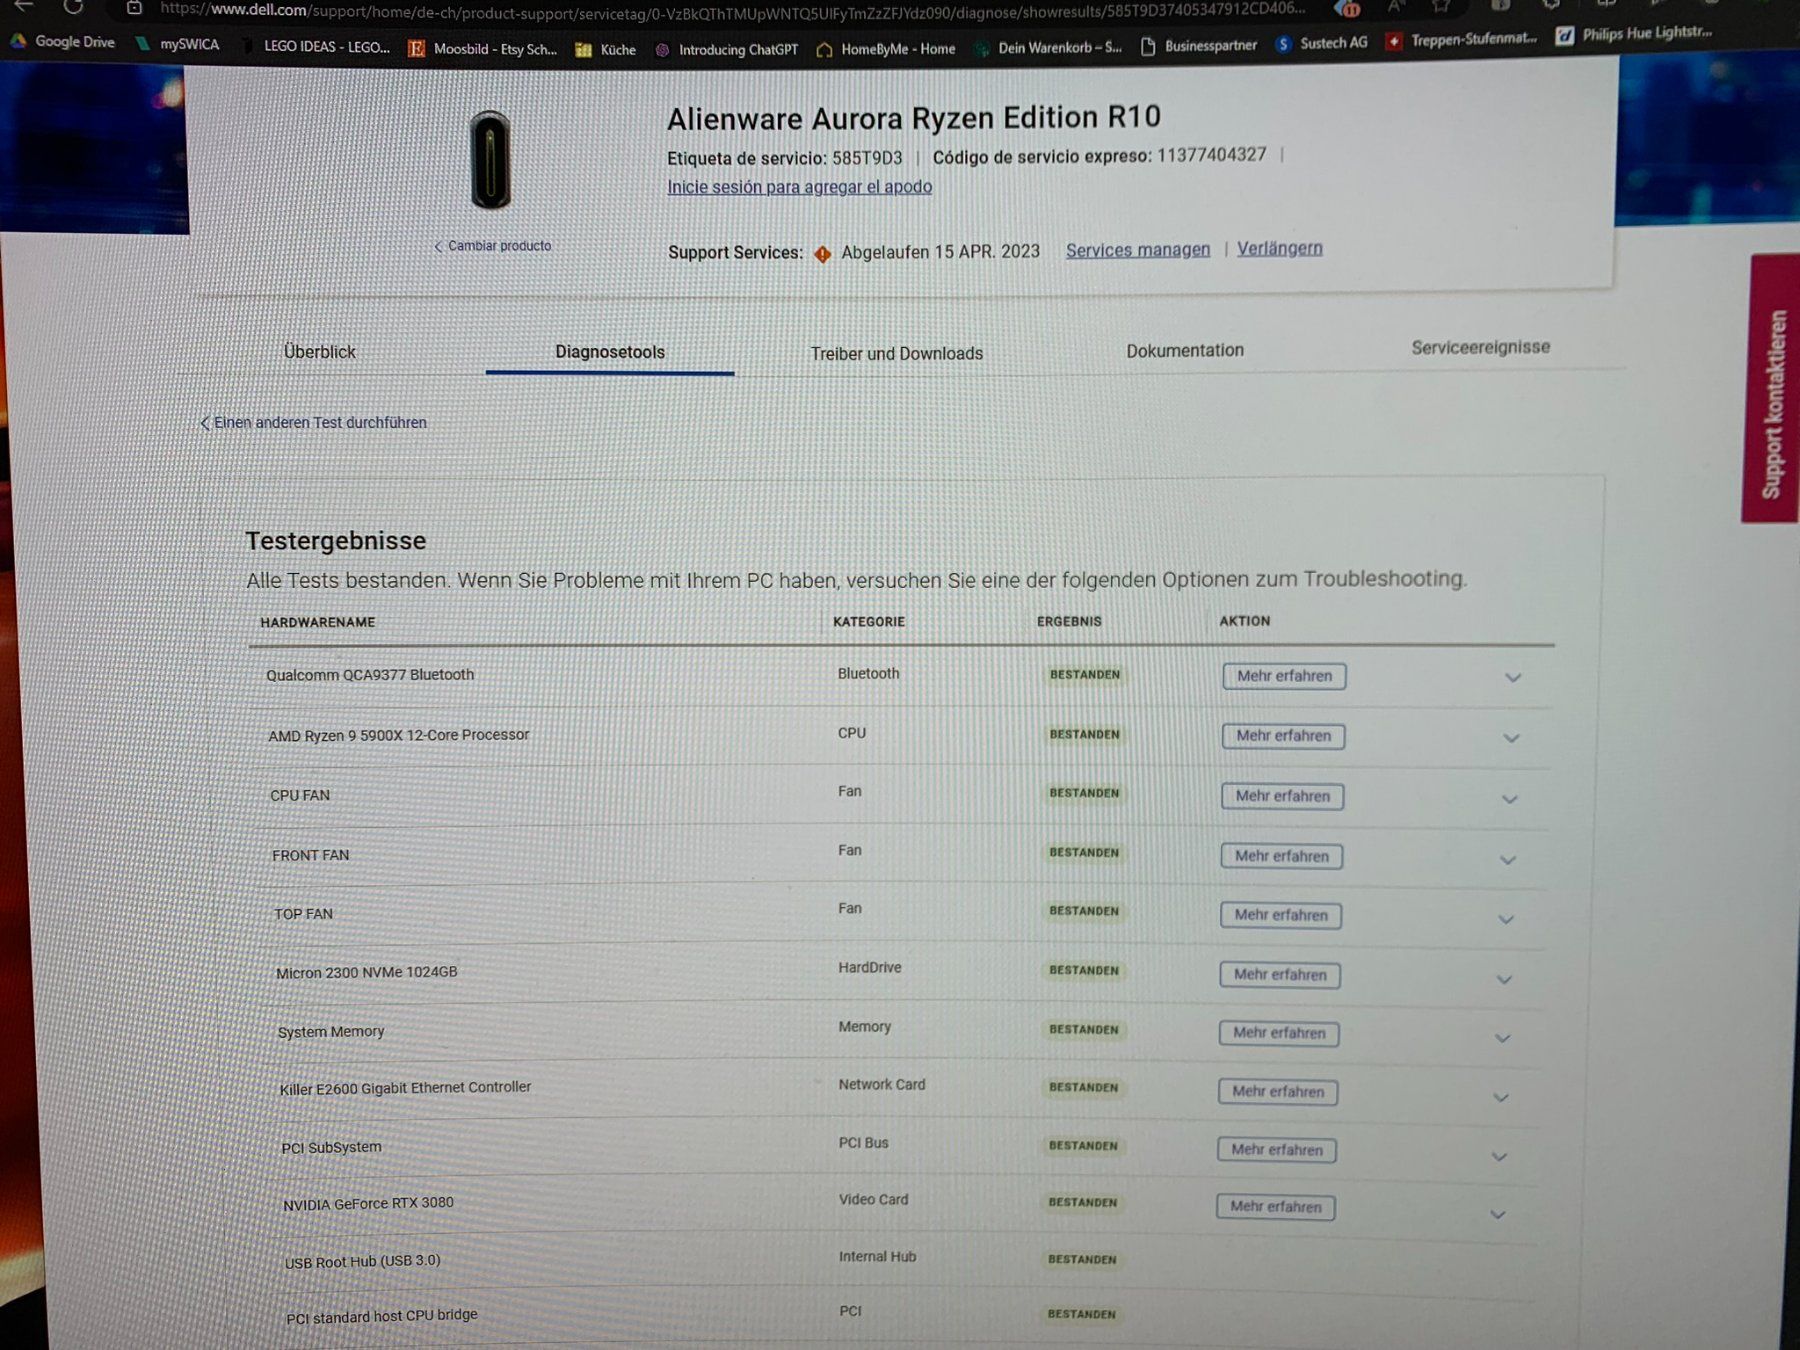Image resolution: width=1800 pixels, height=1350 pixels.
Task: Click the ERGEBNIS column header
Action: pos(1069,621)
